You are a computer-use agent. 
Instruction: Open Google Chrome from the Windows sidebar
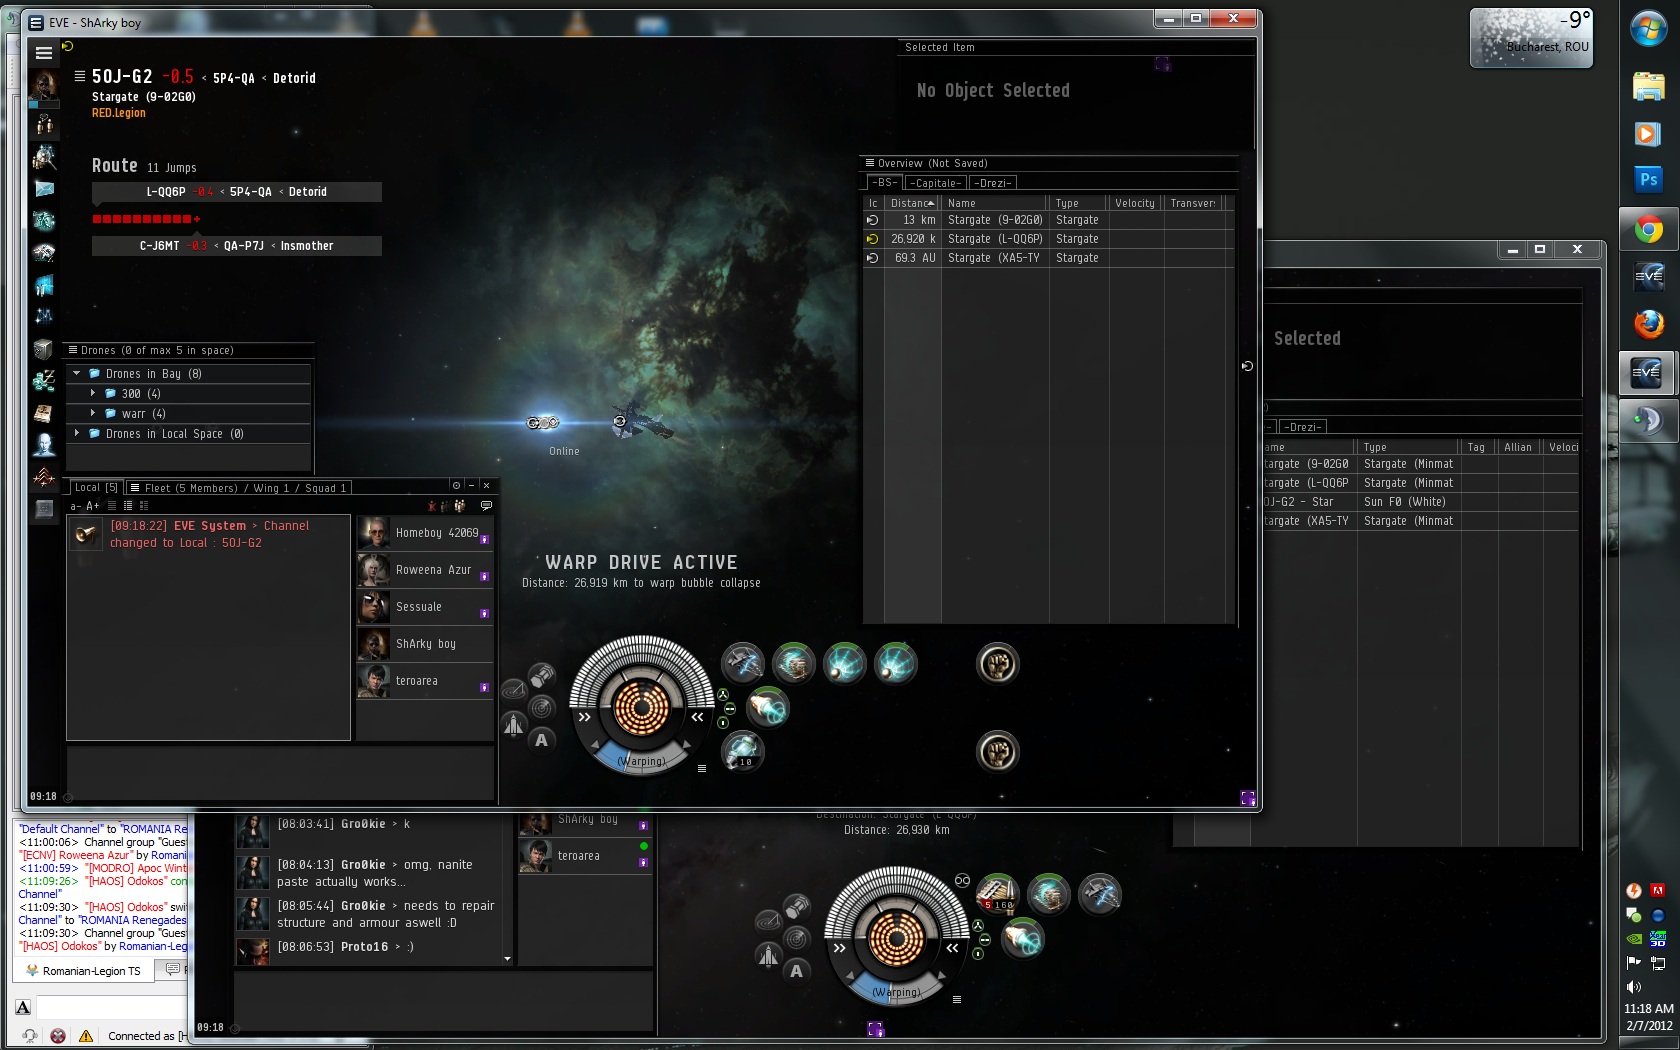click(x=1648, y=230)
